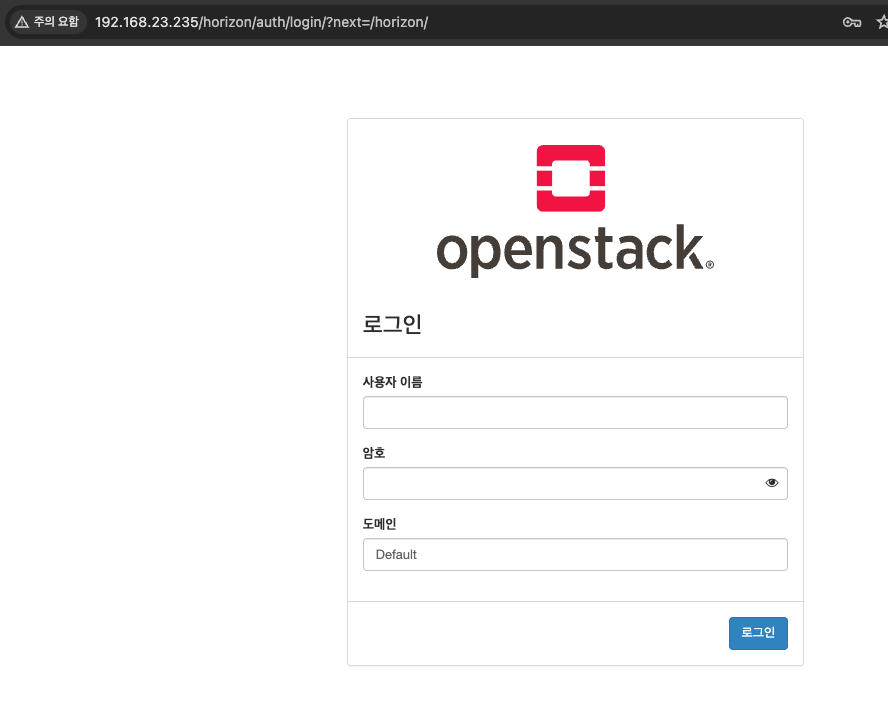Click the 암호 label
The height and width of the screenshot is (702, 888).
pos(374,453)
